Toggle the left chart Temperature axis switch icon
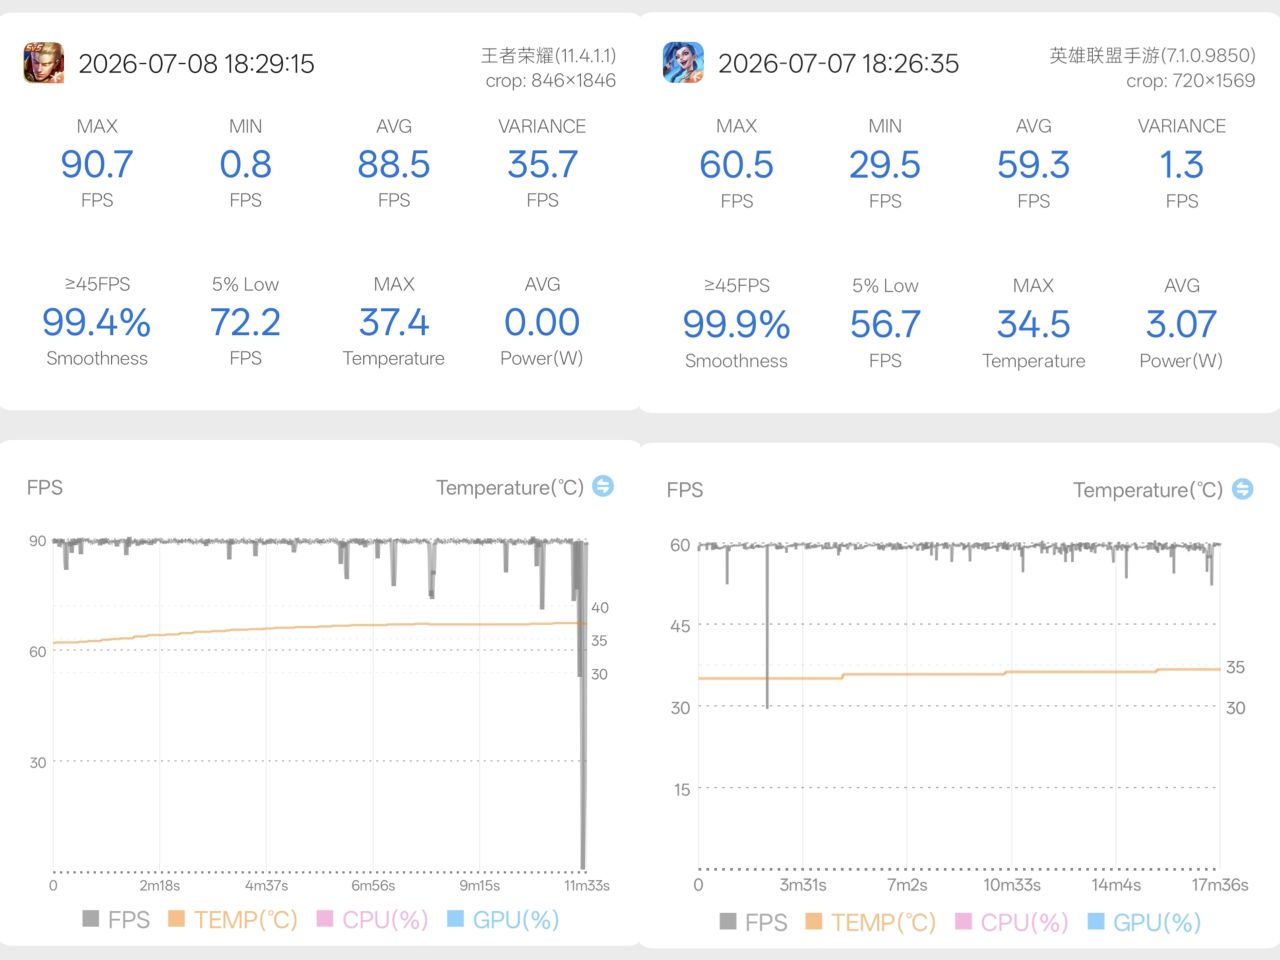1280x960 pixels. (x=603, y=486)
